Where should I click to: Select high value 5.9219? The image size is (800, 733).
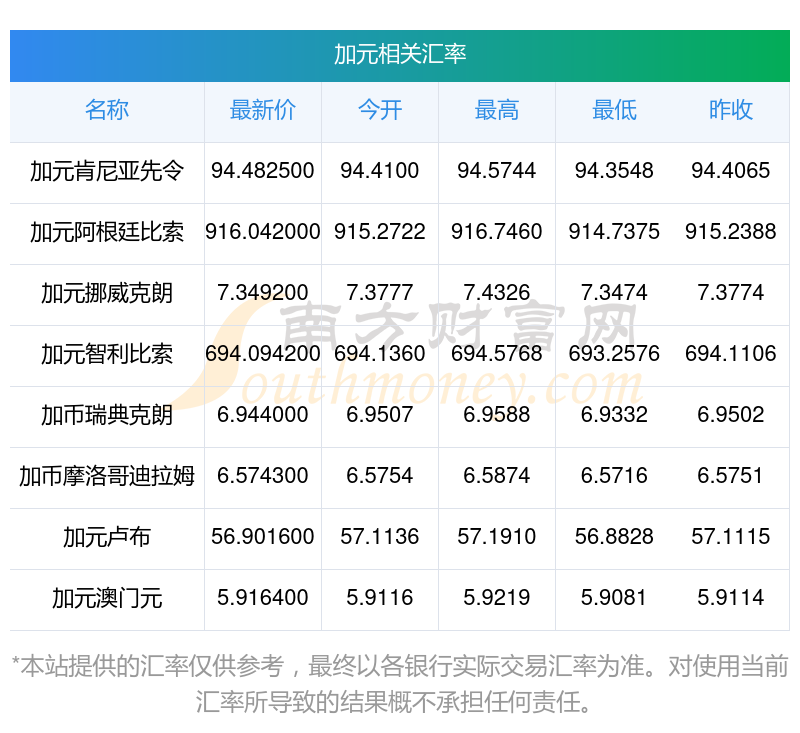(497, 598)
